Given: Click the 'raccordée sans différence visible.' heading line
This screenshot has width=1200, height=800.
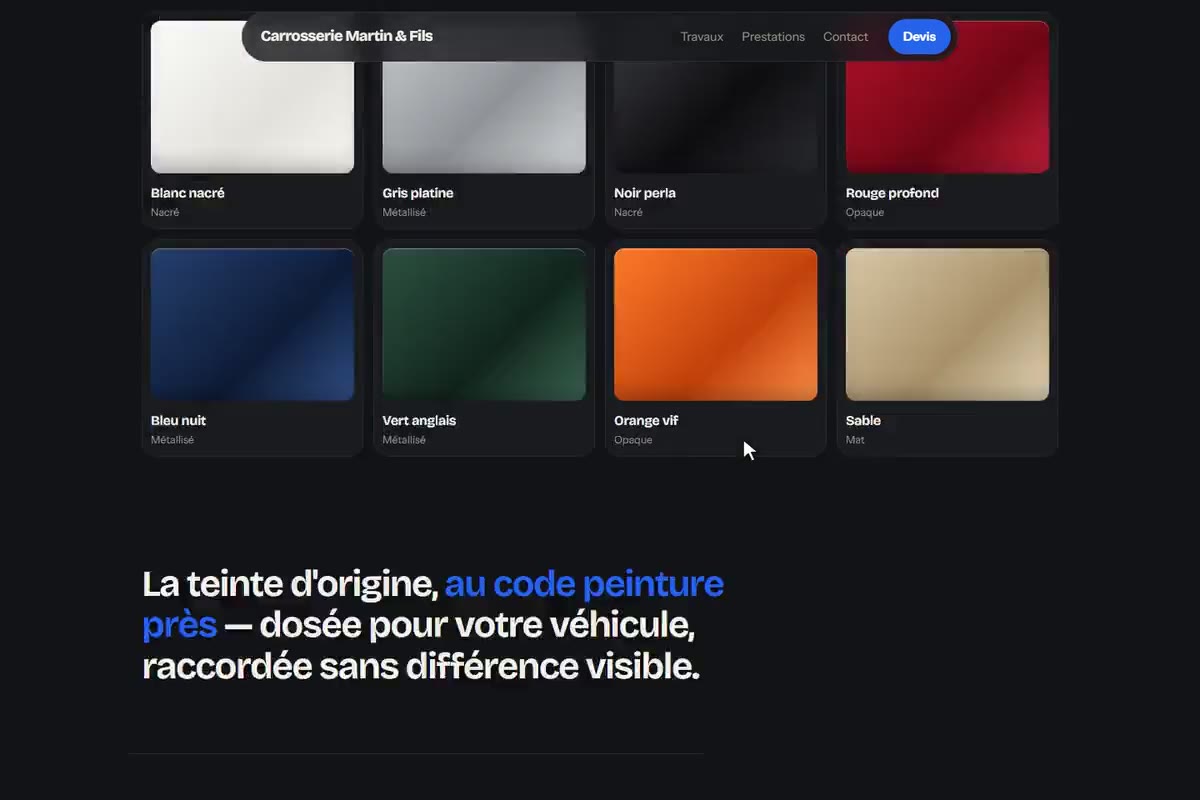Looking at the screenshot, I should tap(421, 666).
